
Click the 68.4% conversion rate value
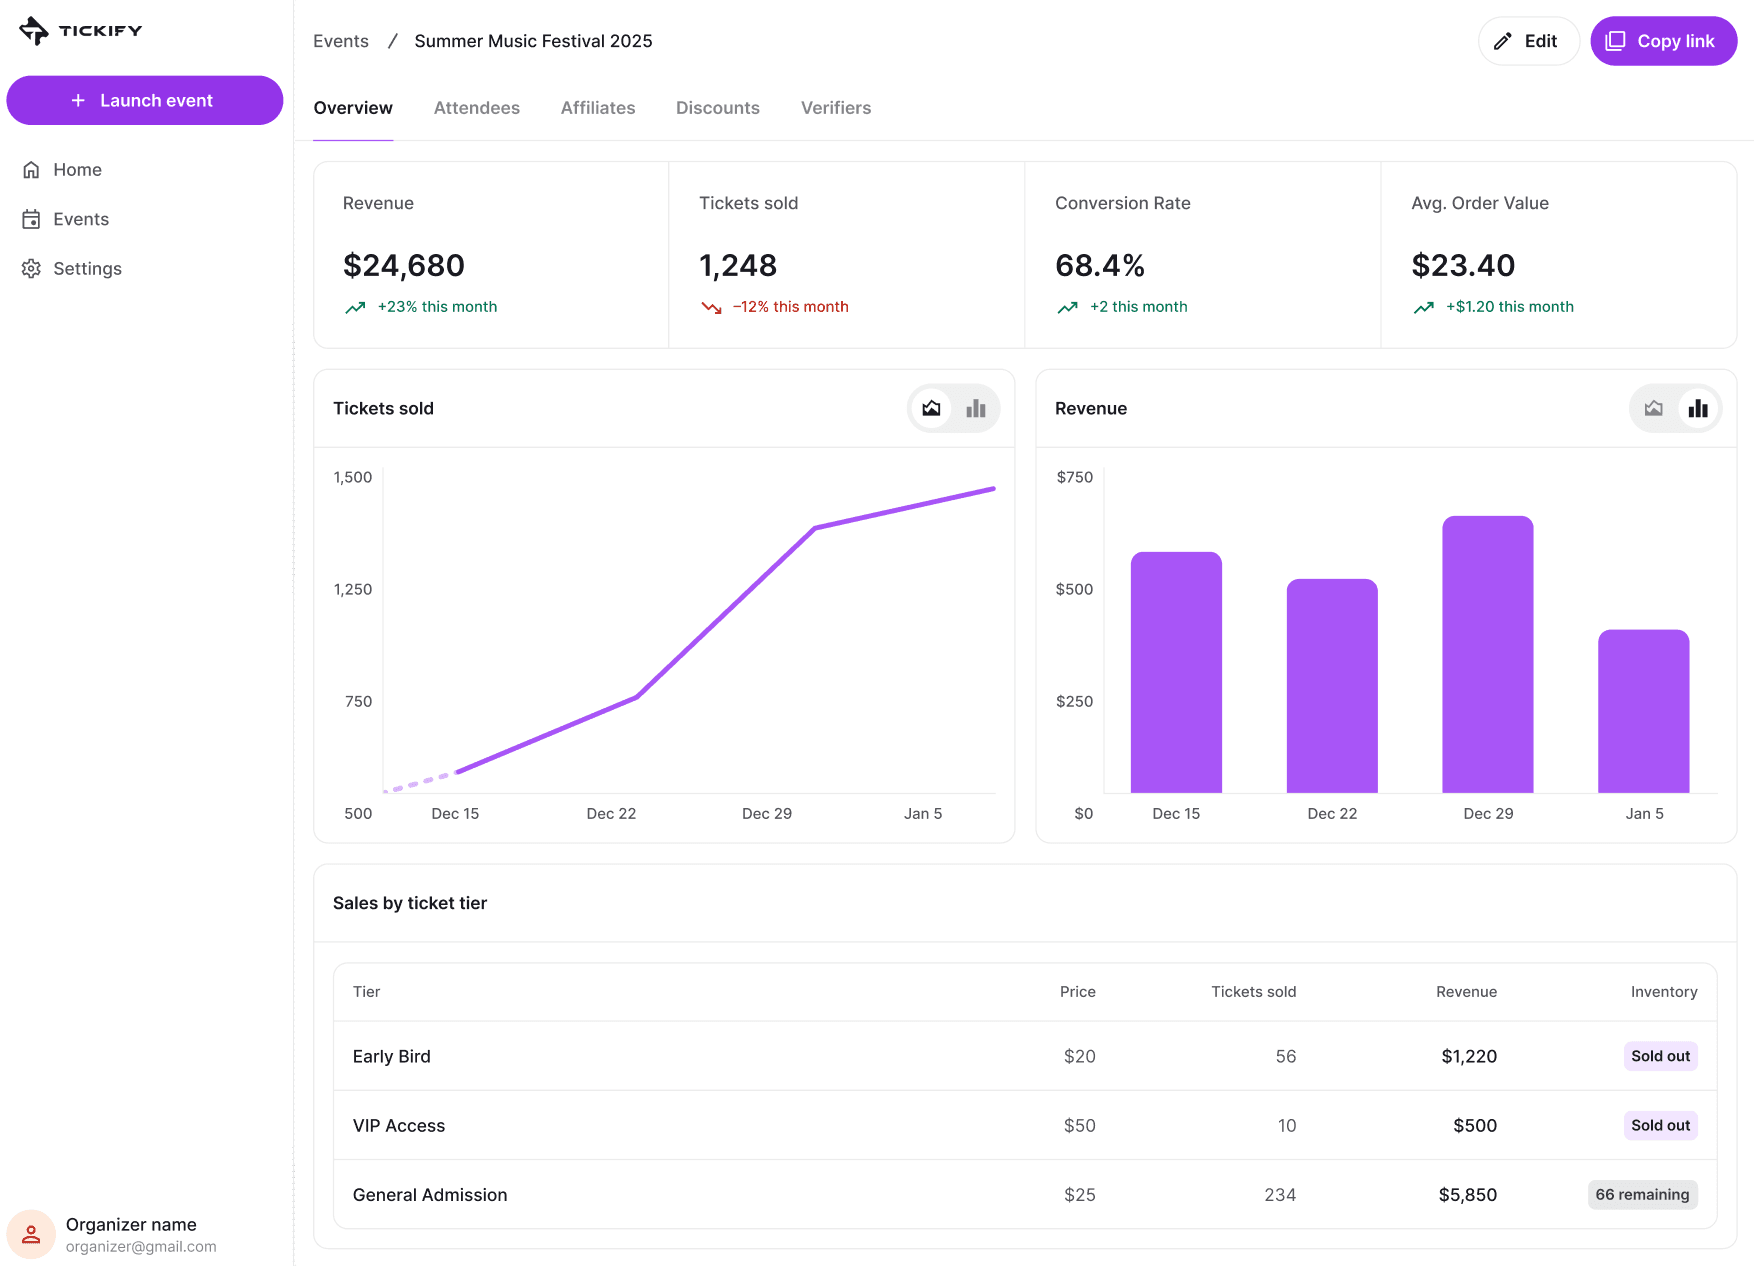[1100, 265]
